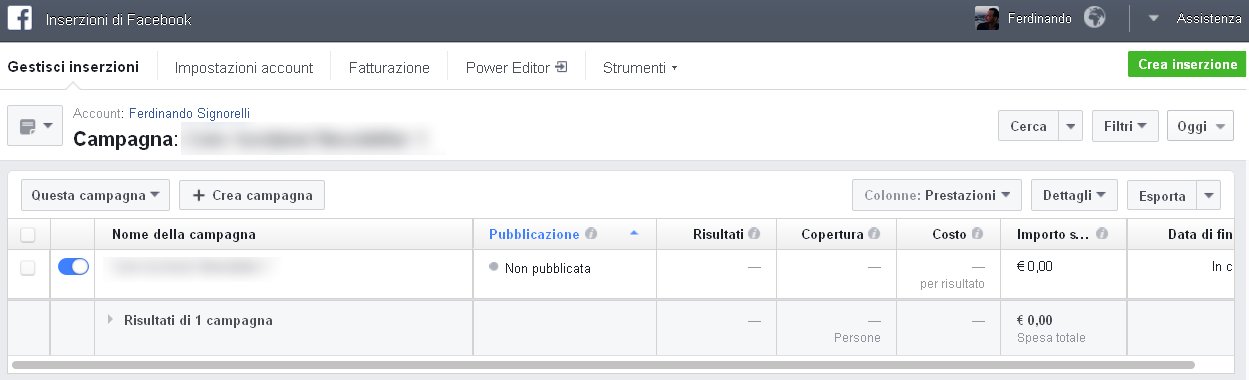
Task: Open the Questa campagna dropdown
Action: pos(95,195)
